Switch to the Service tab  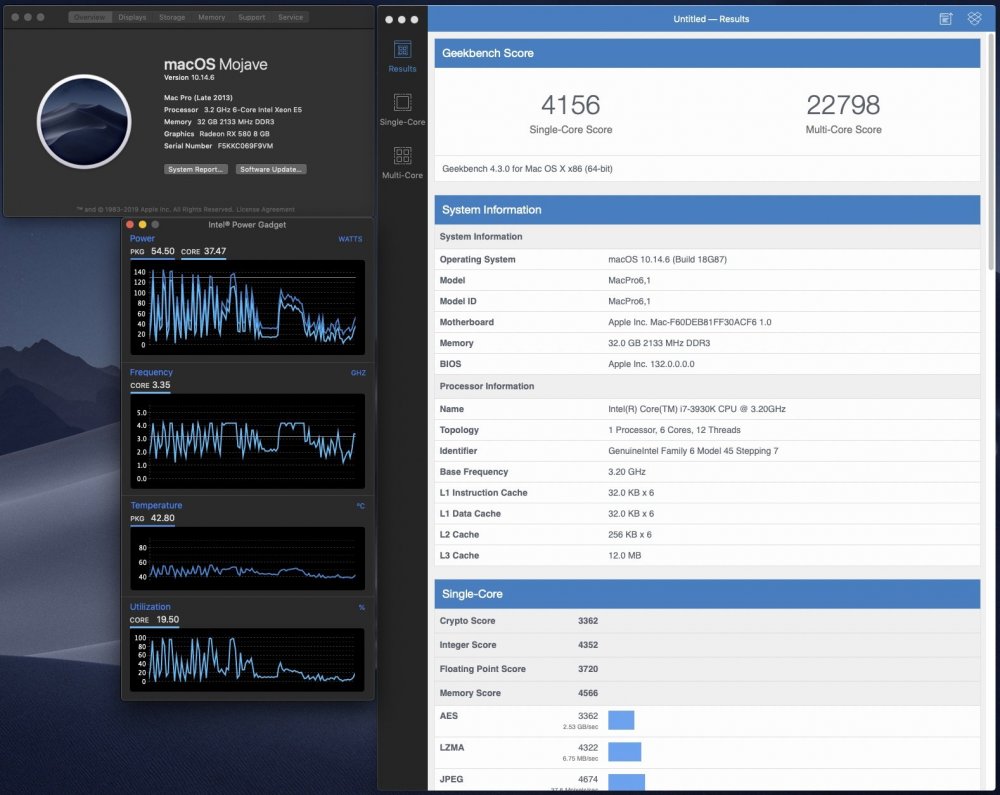291,17
